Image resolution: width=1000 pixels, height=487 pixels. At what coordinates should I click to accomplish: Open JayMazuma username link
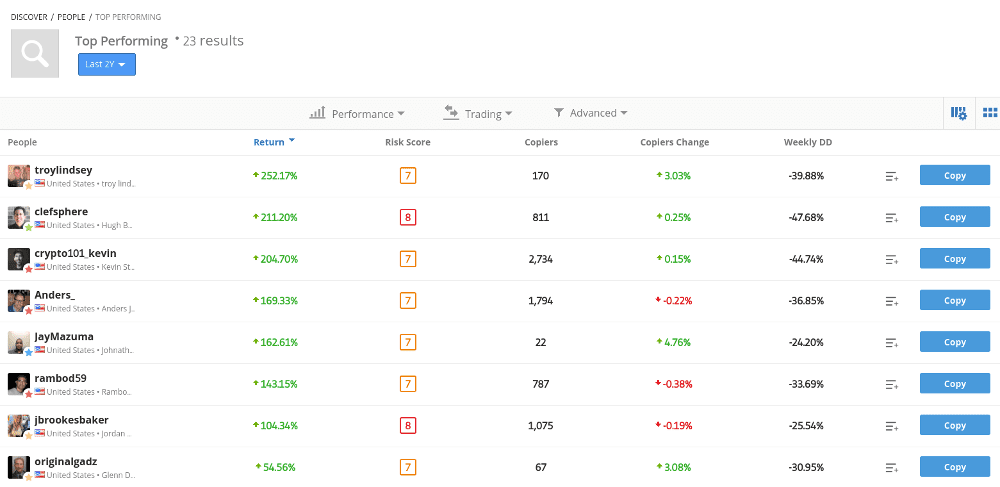click(64, 337)
